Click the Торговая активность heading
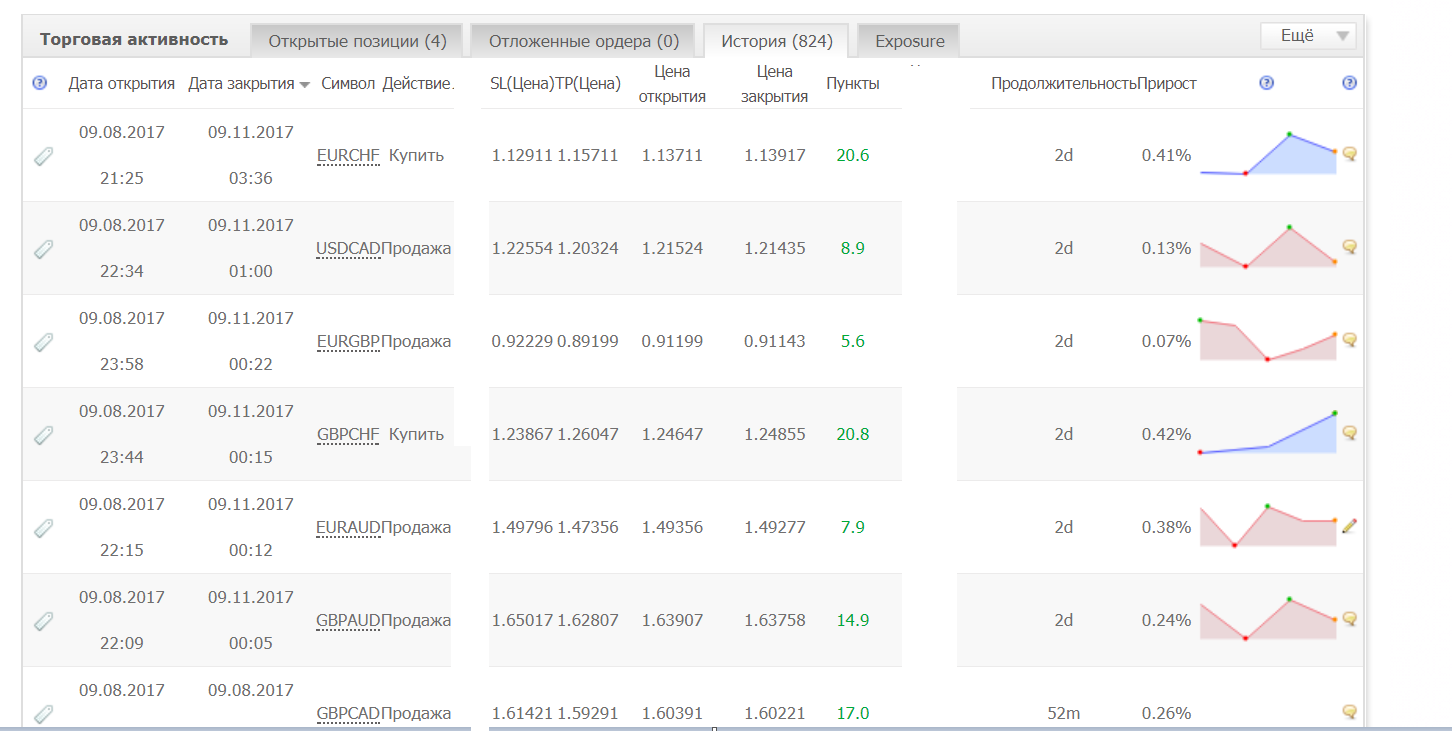This screenshot has width=1452, height=731. pyautogui.click(x=134, y=40)
